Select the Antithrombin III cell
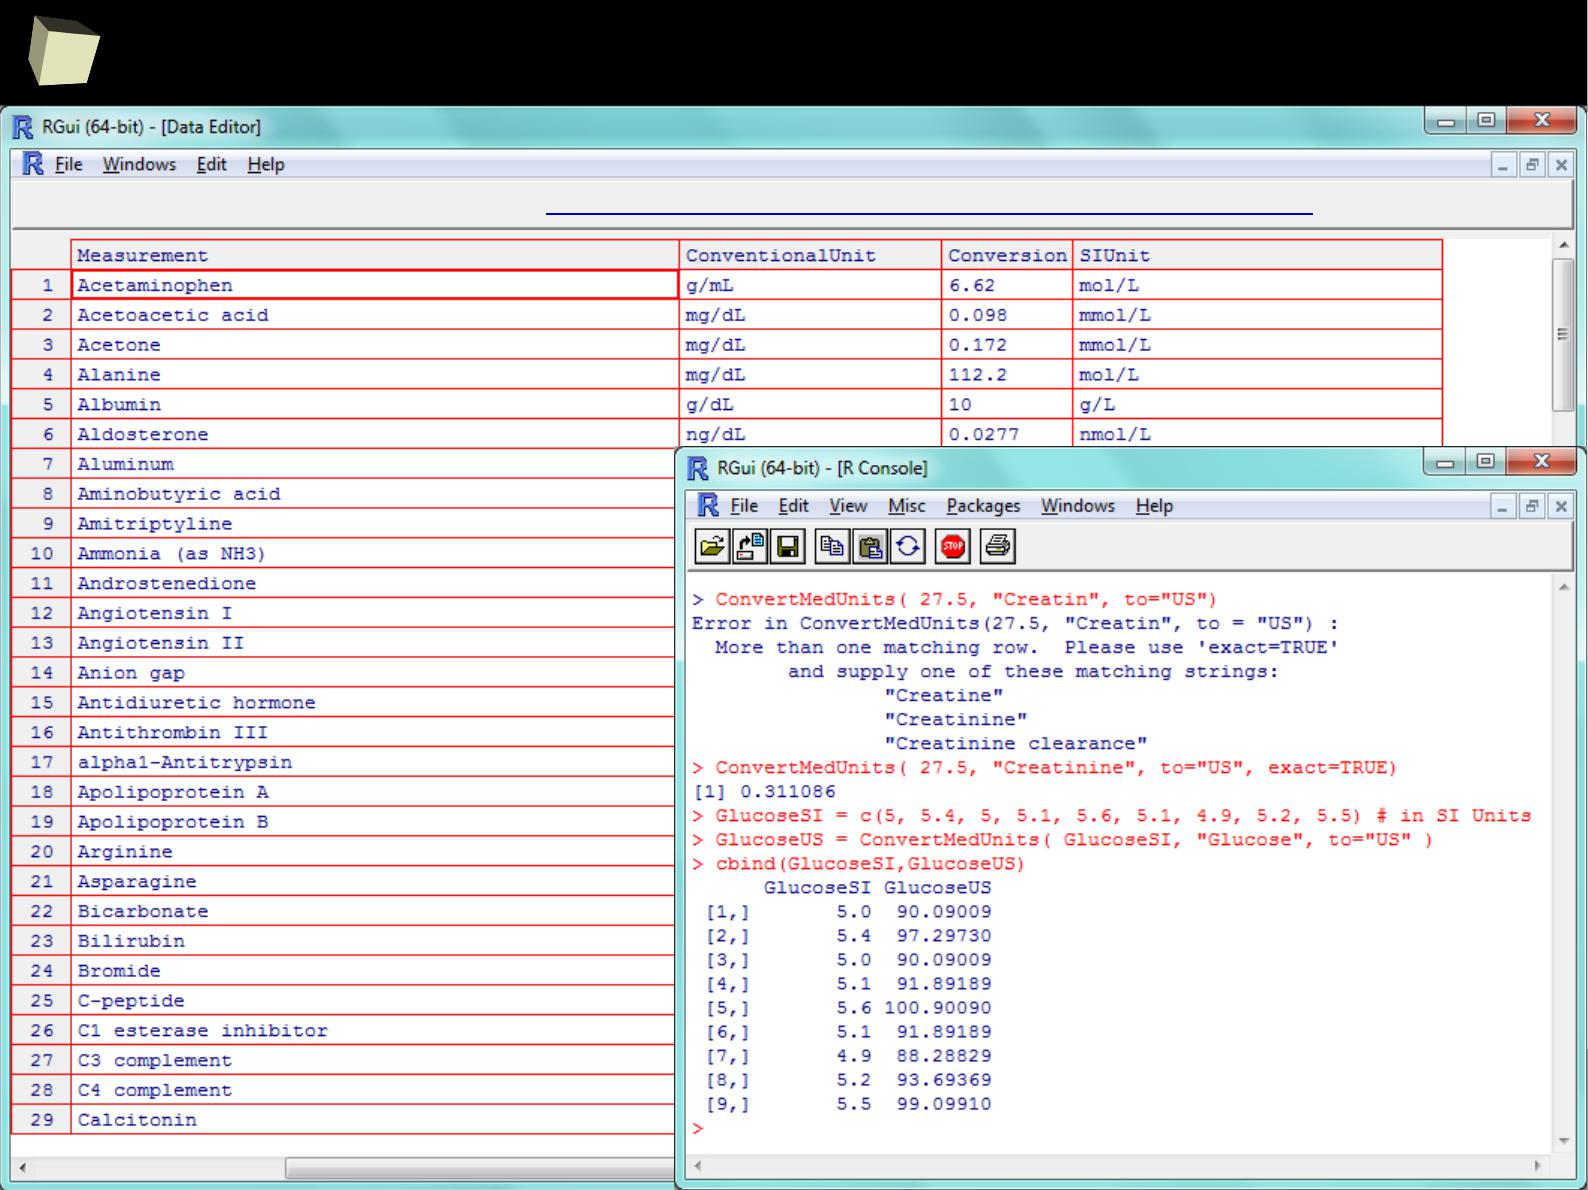 tap(373, 732)
